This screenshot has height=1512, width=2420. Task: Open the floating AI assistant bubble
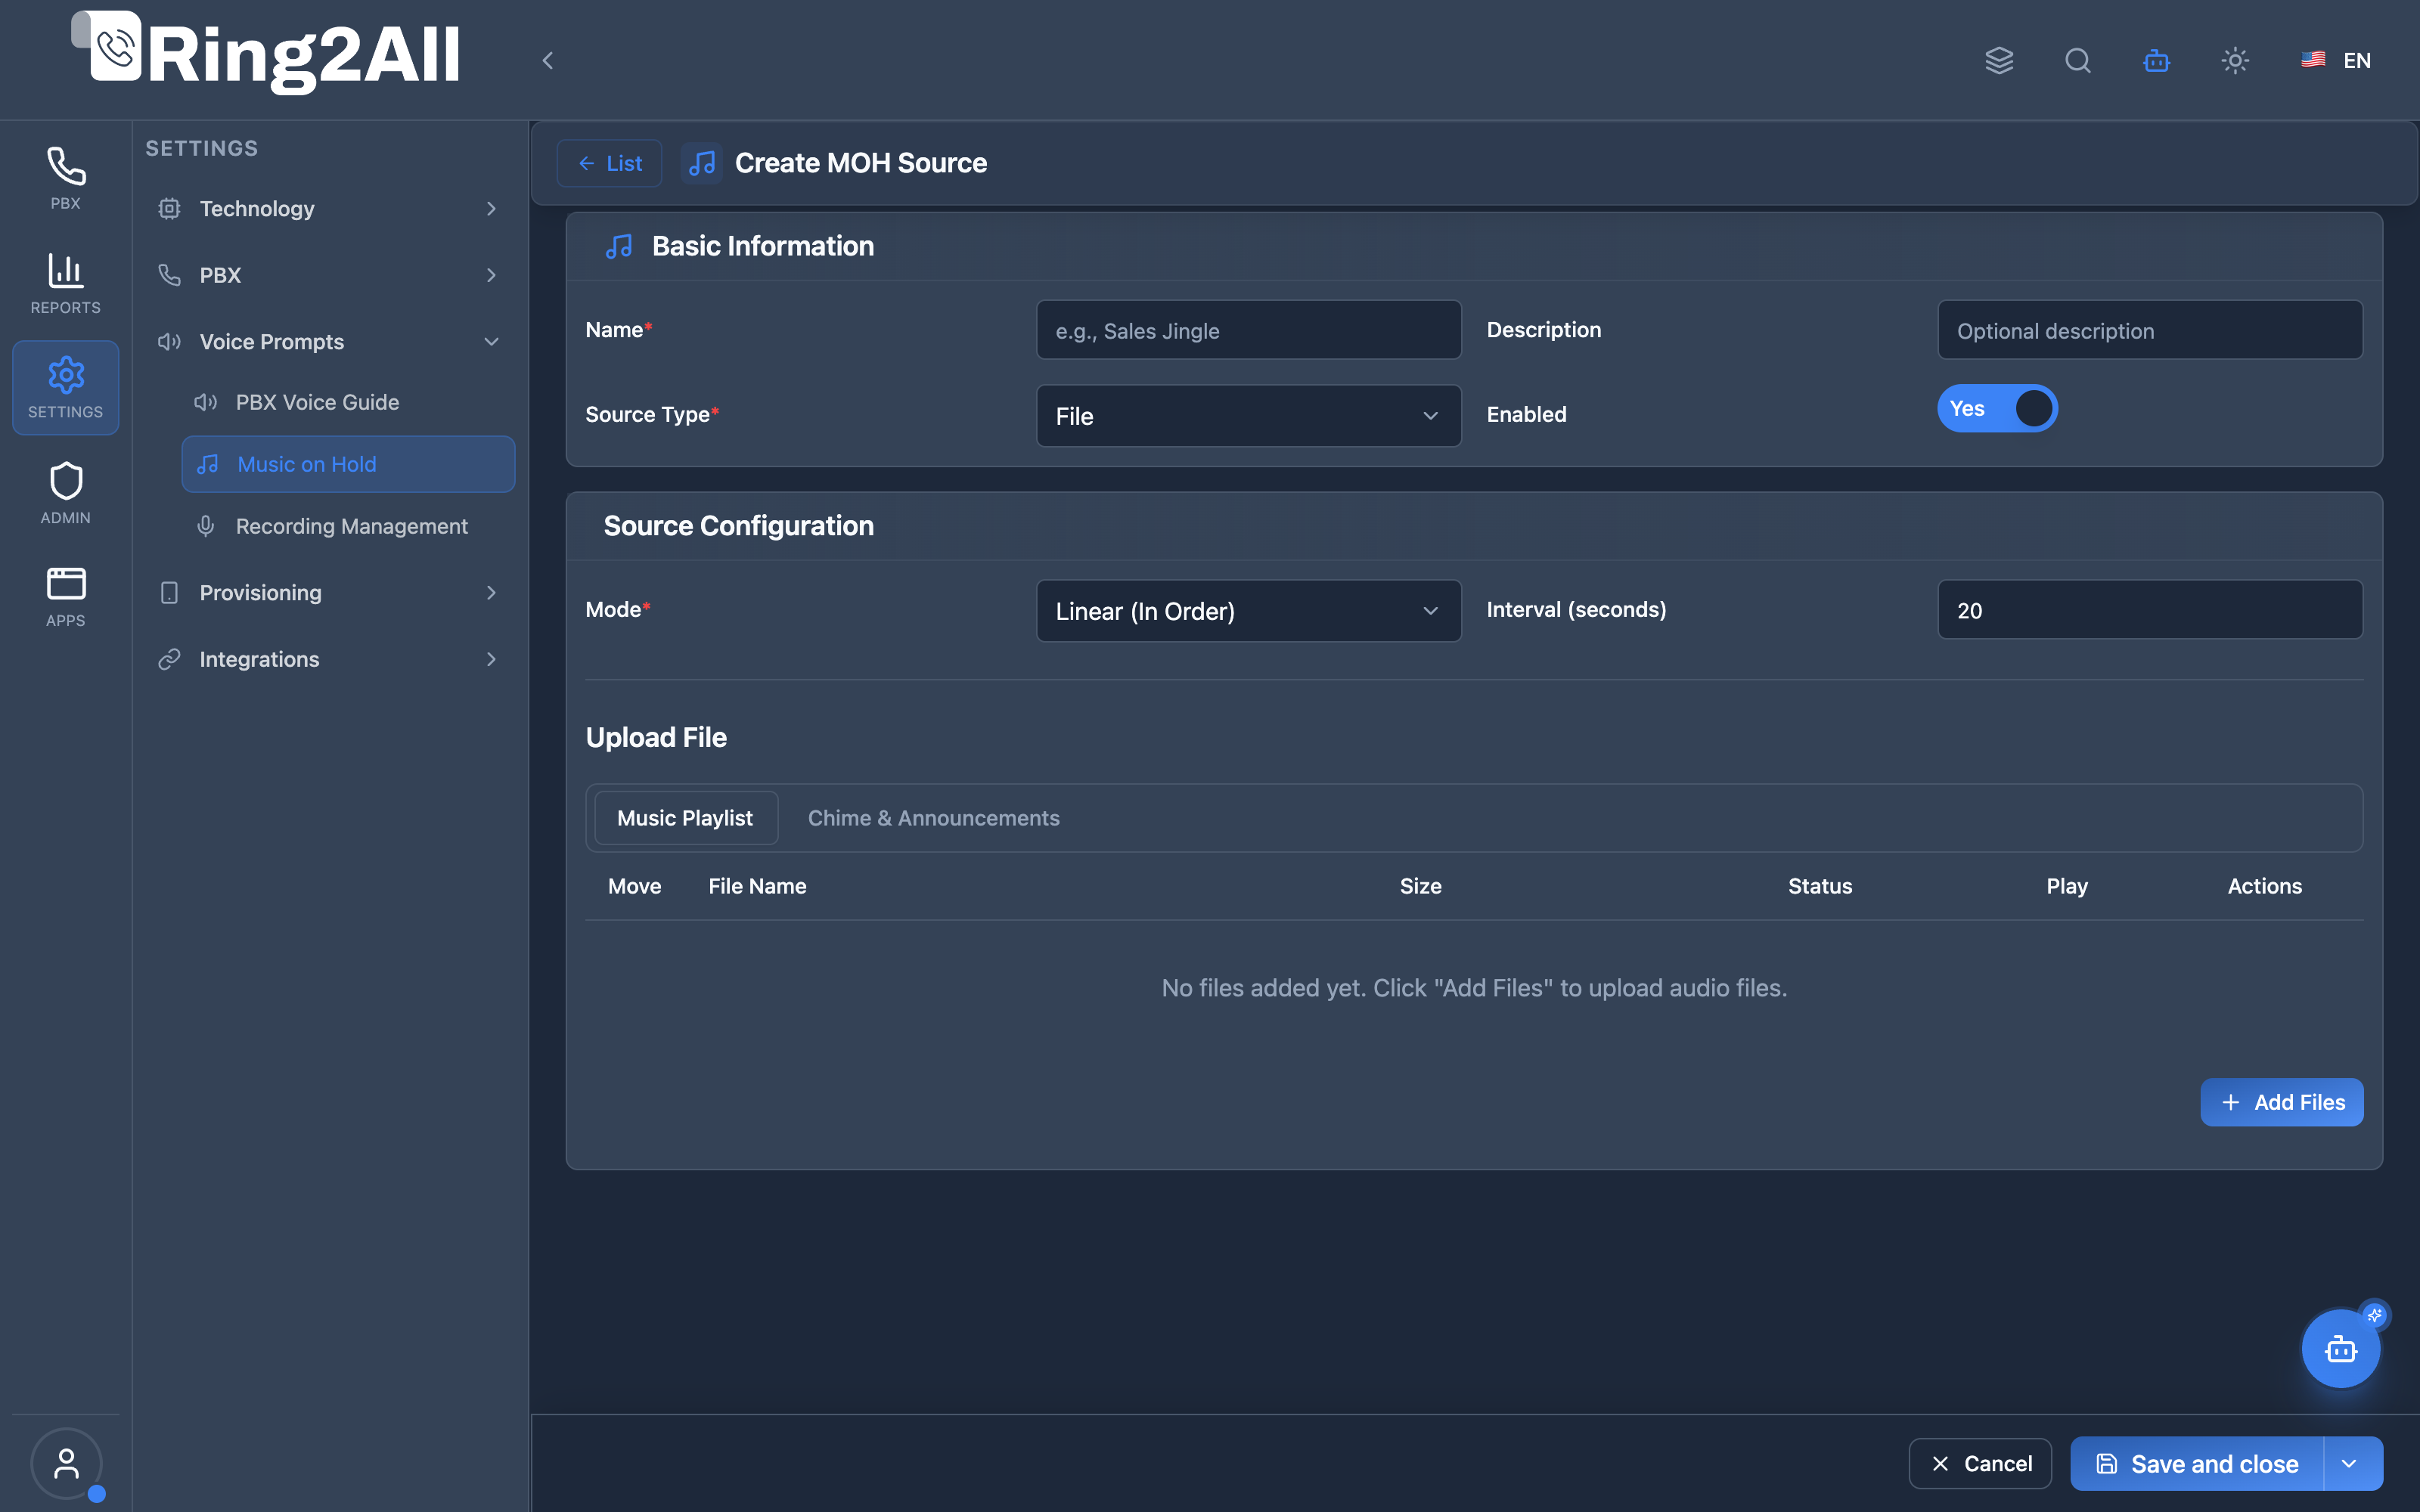pyautogui.click(x=2341, y=1348)
